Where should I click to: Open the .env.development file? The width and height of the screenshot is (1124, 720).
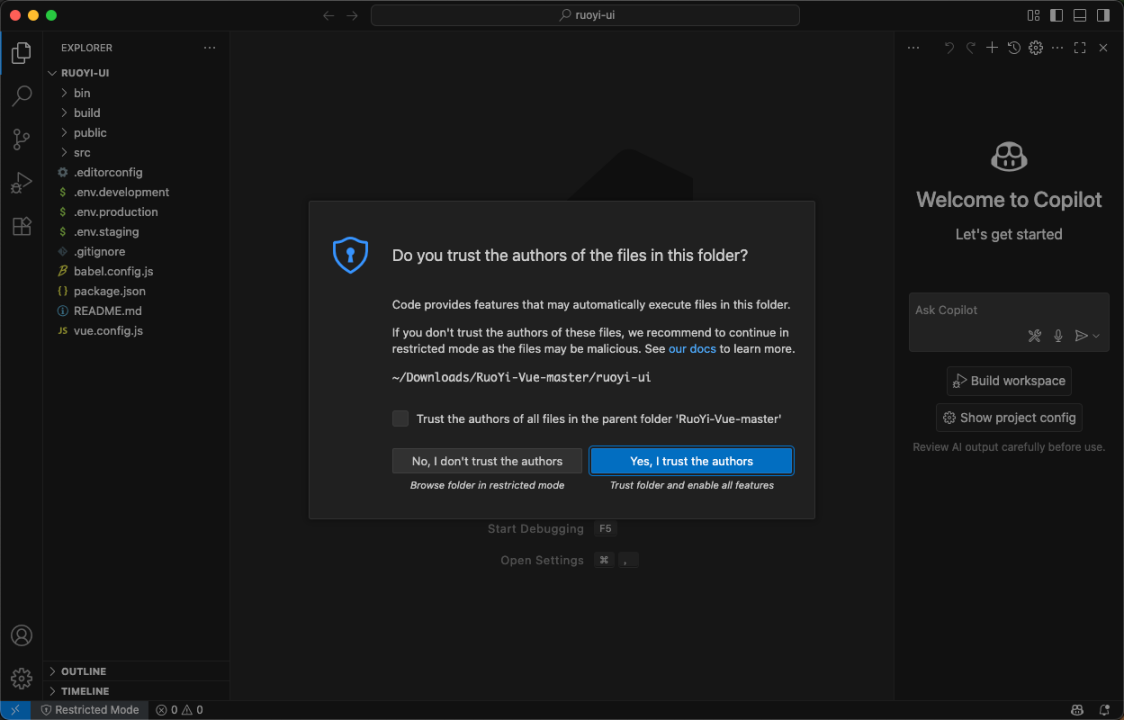(x=136, y=192)
